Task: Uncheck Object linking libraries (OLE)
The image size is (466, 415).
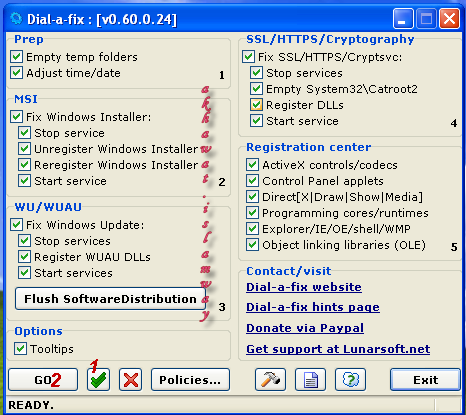Action: click(x=252, y=245)
